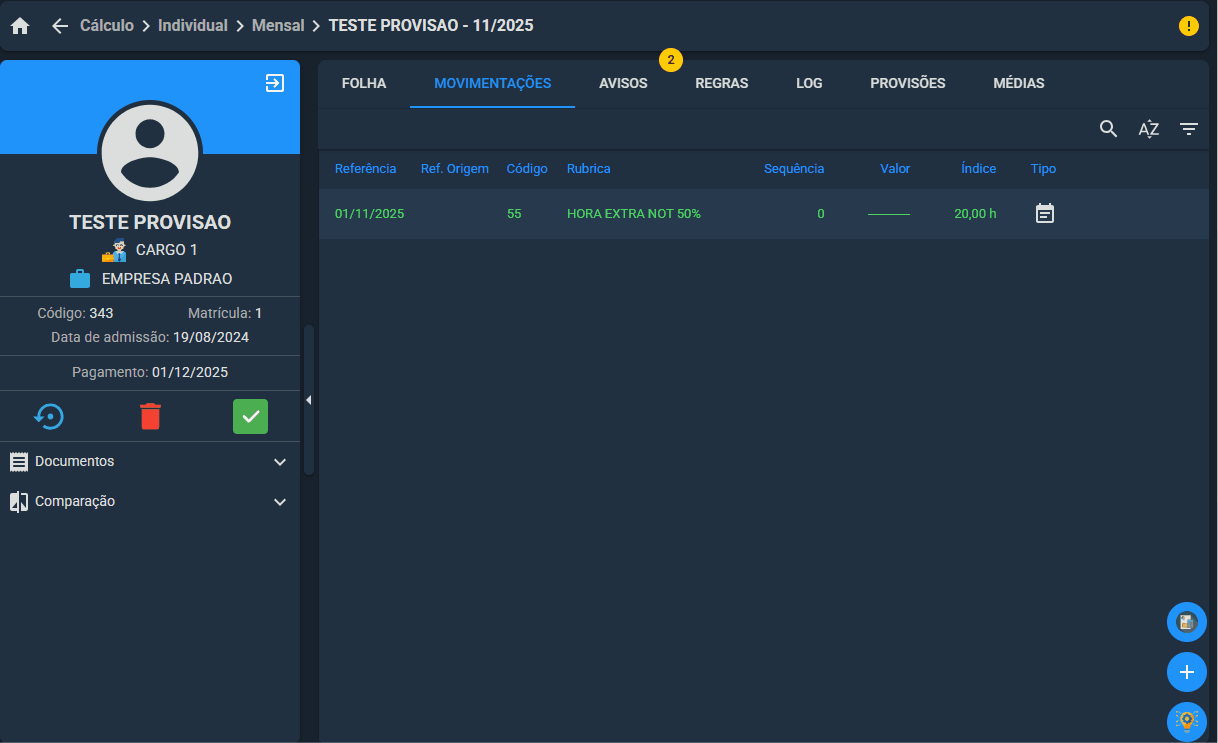The image size is (1218, 743).
Task: Sort by Sequência column header
Action: (x=794, y=169)
